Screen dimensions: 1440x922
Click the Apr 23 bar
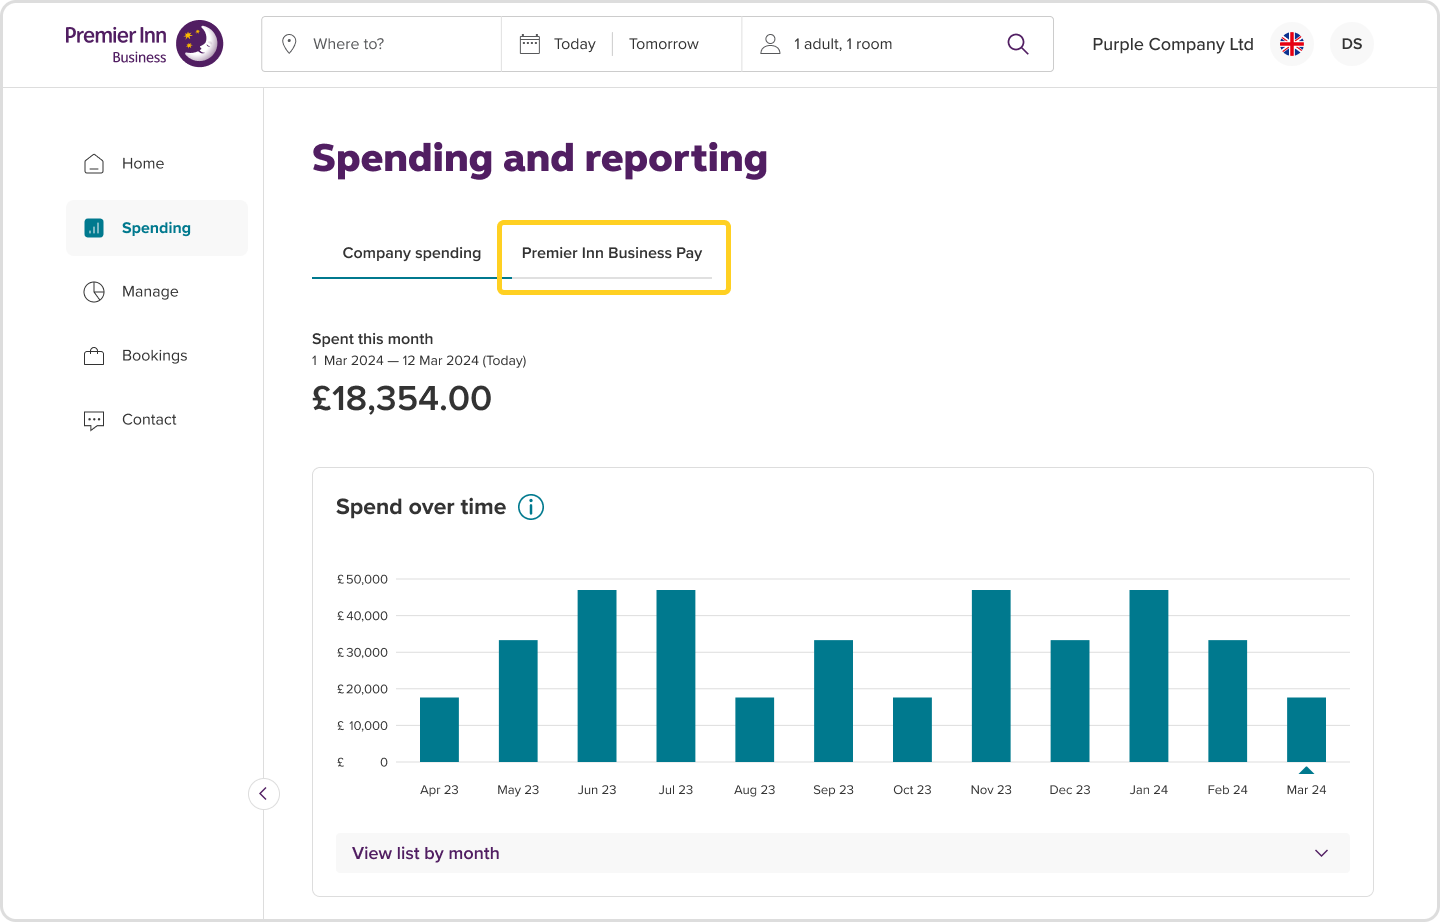[x=439, y=730]
